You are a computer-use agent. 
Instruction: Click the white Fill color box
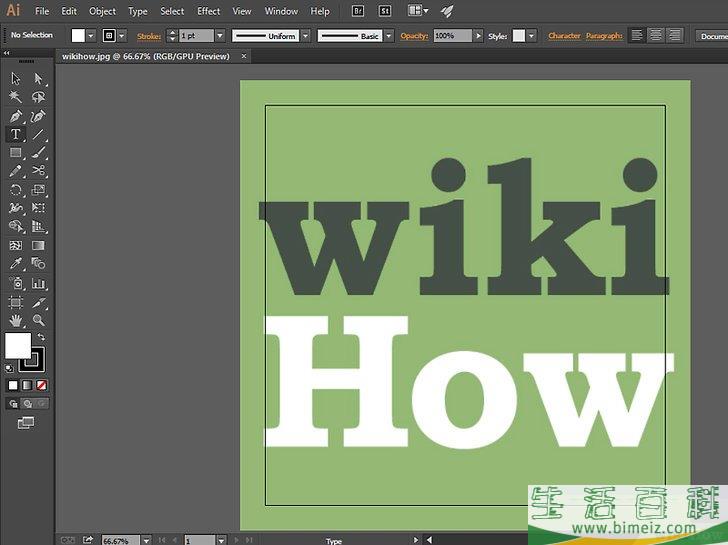18,345
